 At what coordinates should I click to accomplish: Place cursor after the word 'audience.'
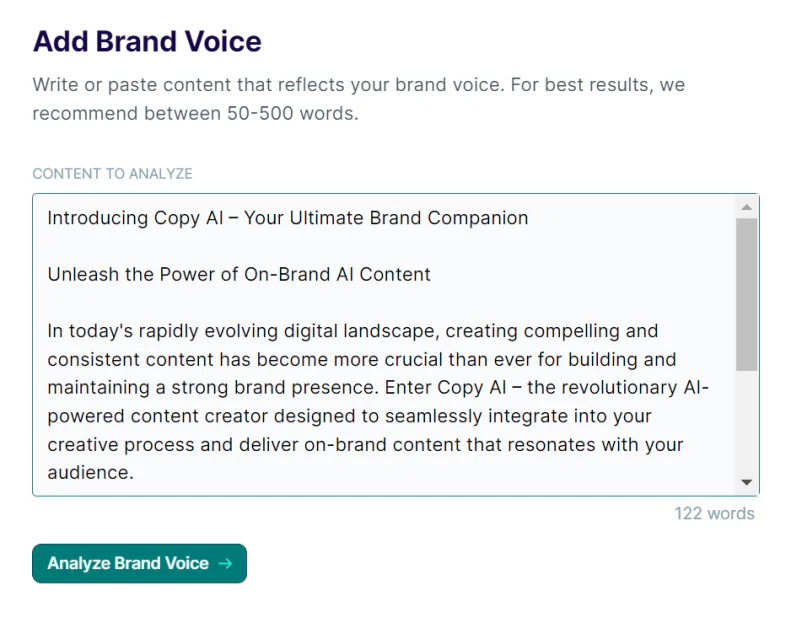134,473
